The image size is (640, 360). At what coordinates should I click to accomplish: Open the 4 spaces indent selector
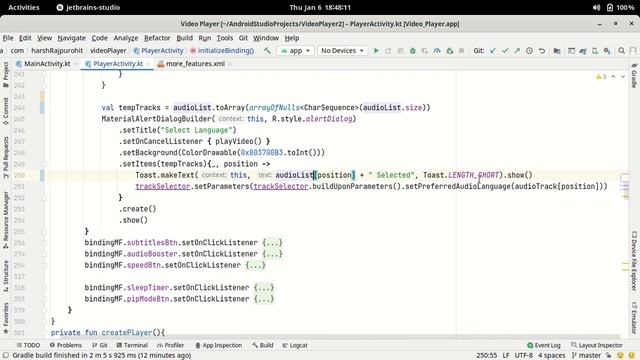551,356
